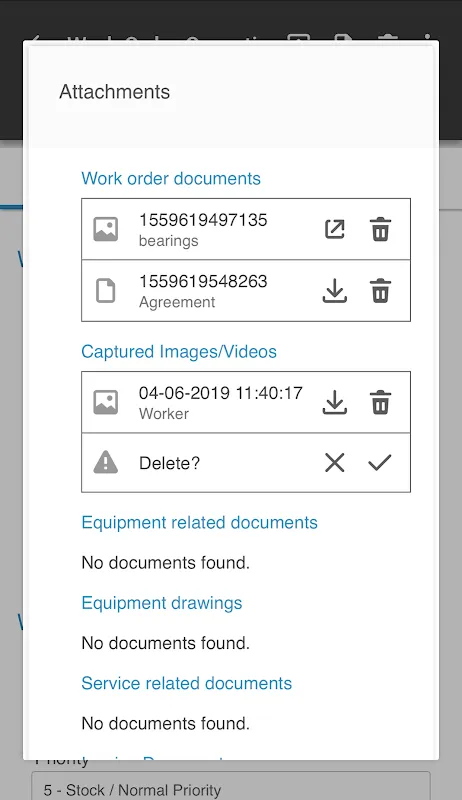Click the file icon beside Agreement entry

tap(106, 291)
